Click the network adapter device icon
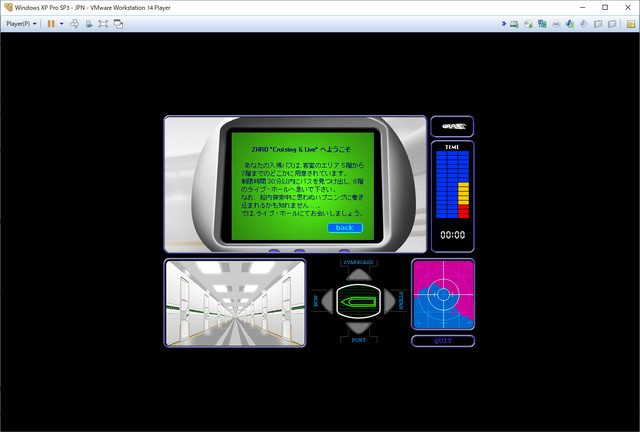 coord(542,24)
